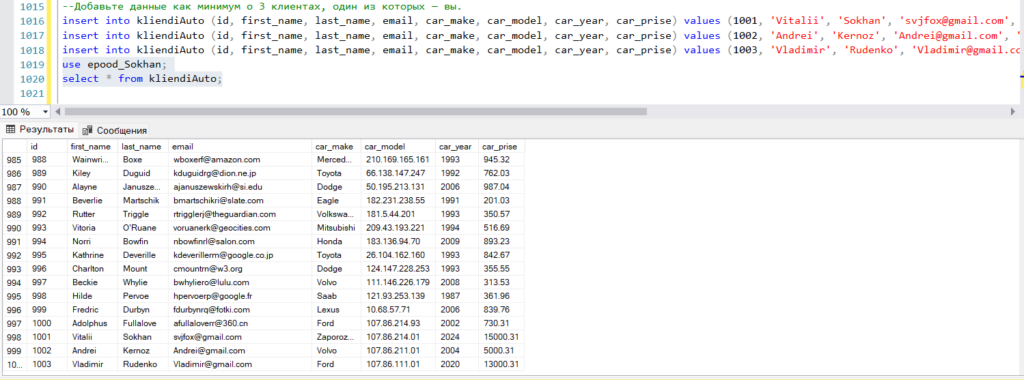Click the price cell 15000.31

tap(502, 337)
